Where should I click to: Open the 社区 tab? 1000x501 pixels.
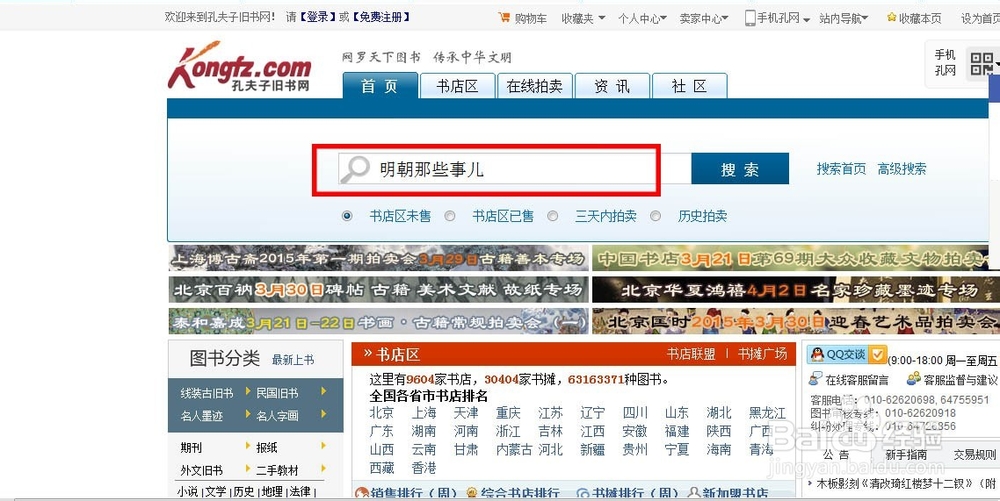689,86
